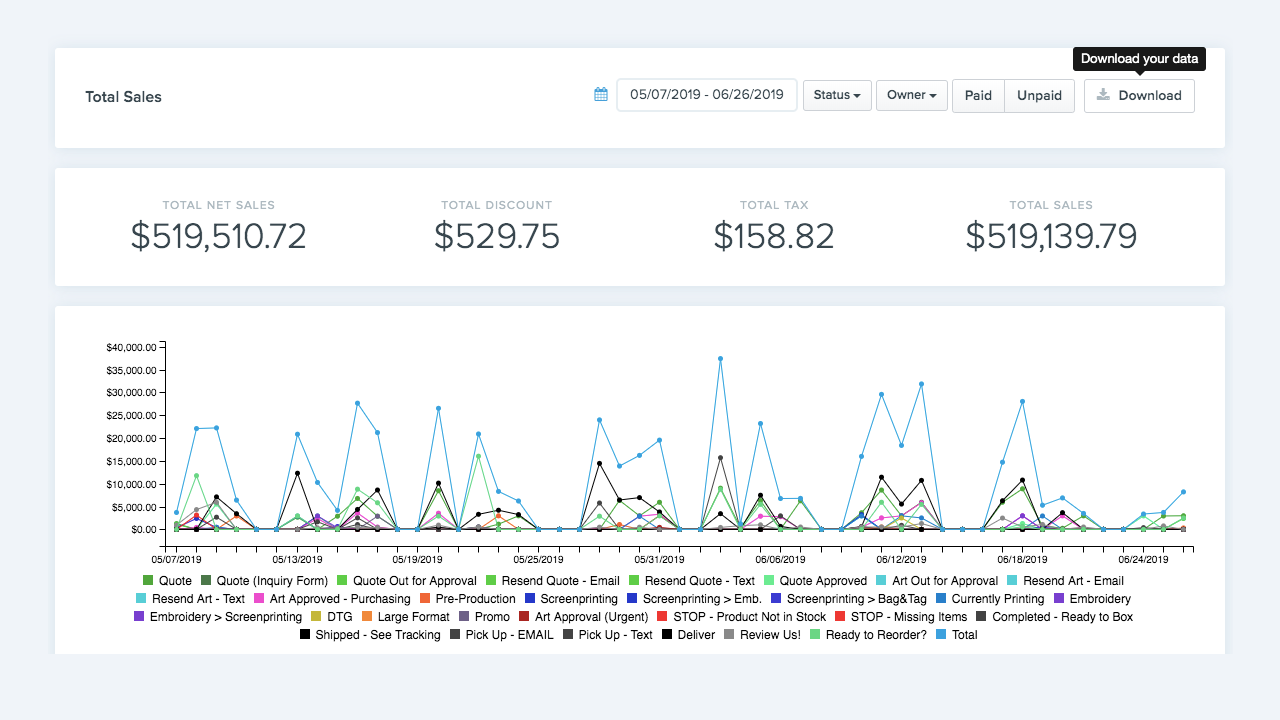This screenshot has width=1280, height=720.
Task: Click the Embroidery legend square
Action: tap(1059, 599)
